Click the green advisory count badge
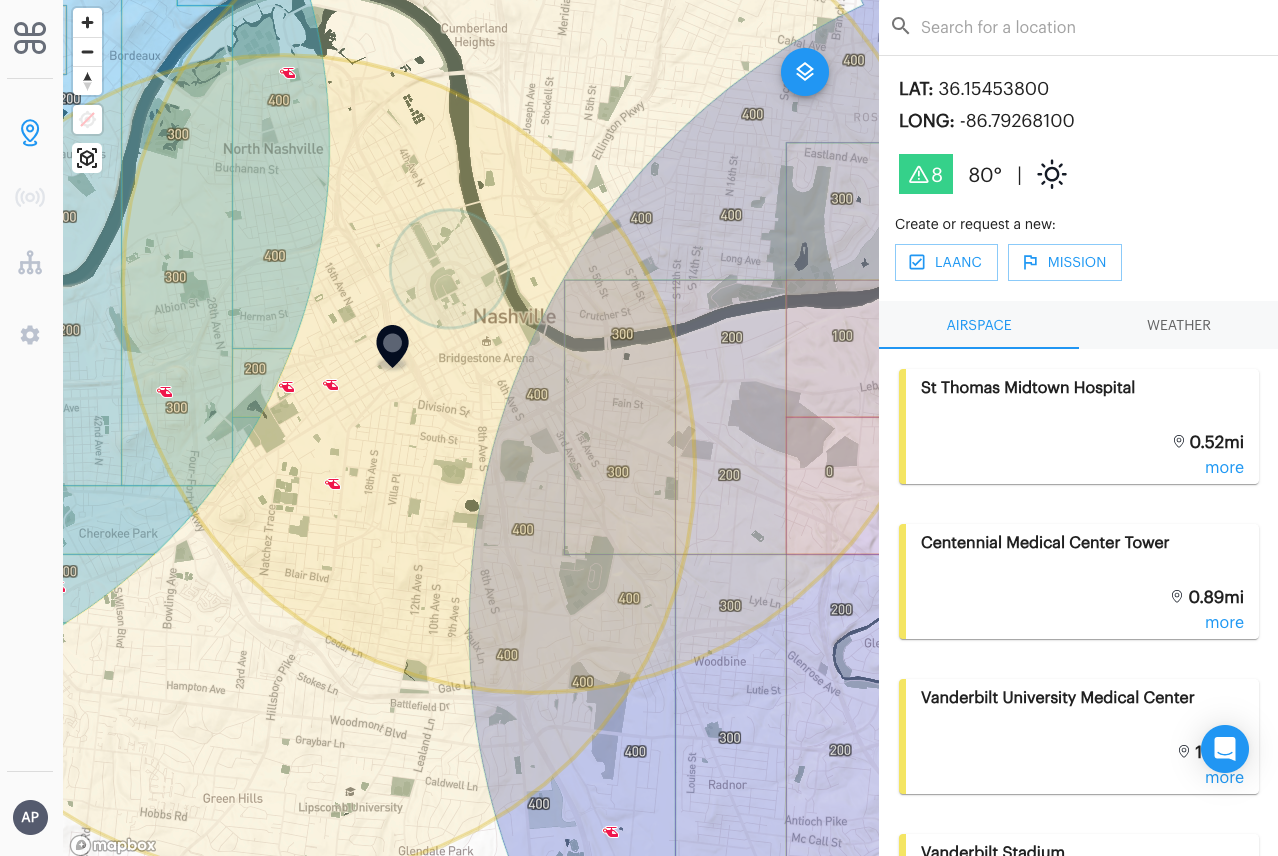Screen dimensions: 1278x856 pyautogui.click(x=926, y=175)
